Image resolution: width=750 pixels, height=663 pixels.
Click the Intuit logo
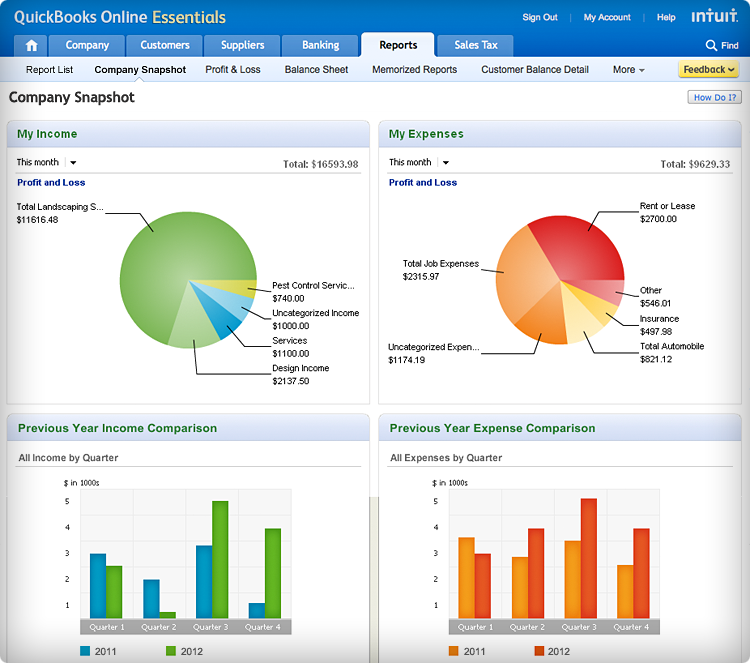(x=714, y=16)
